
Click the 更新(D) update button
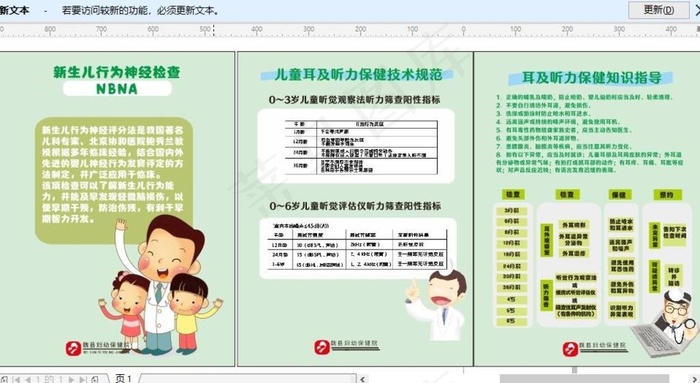(658, 9)
